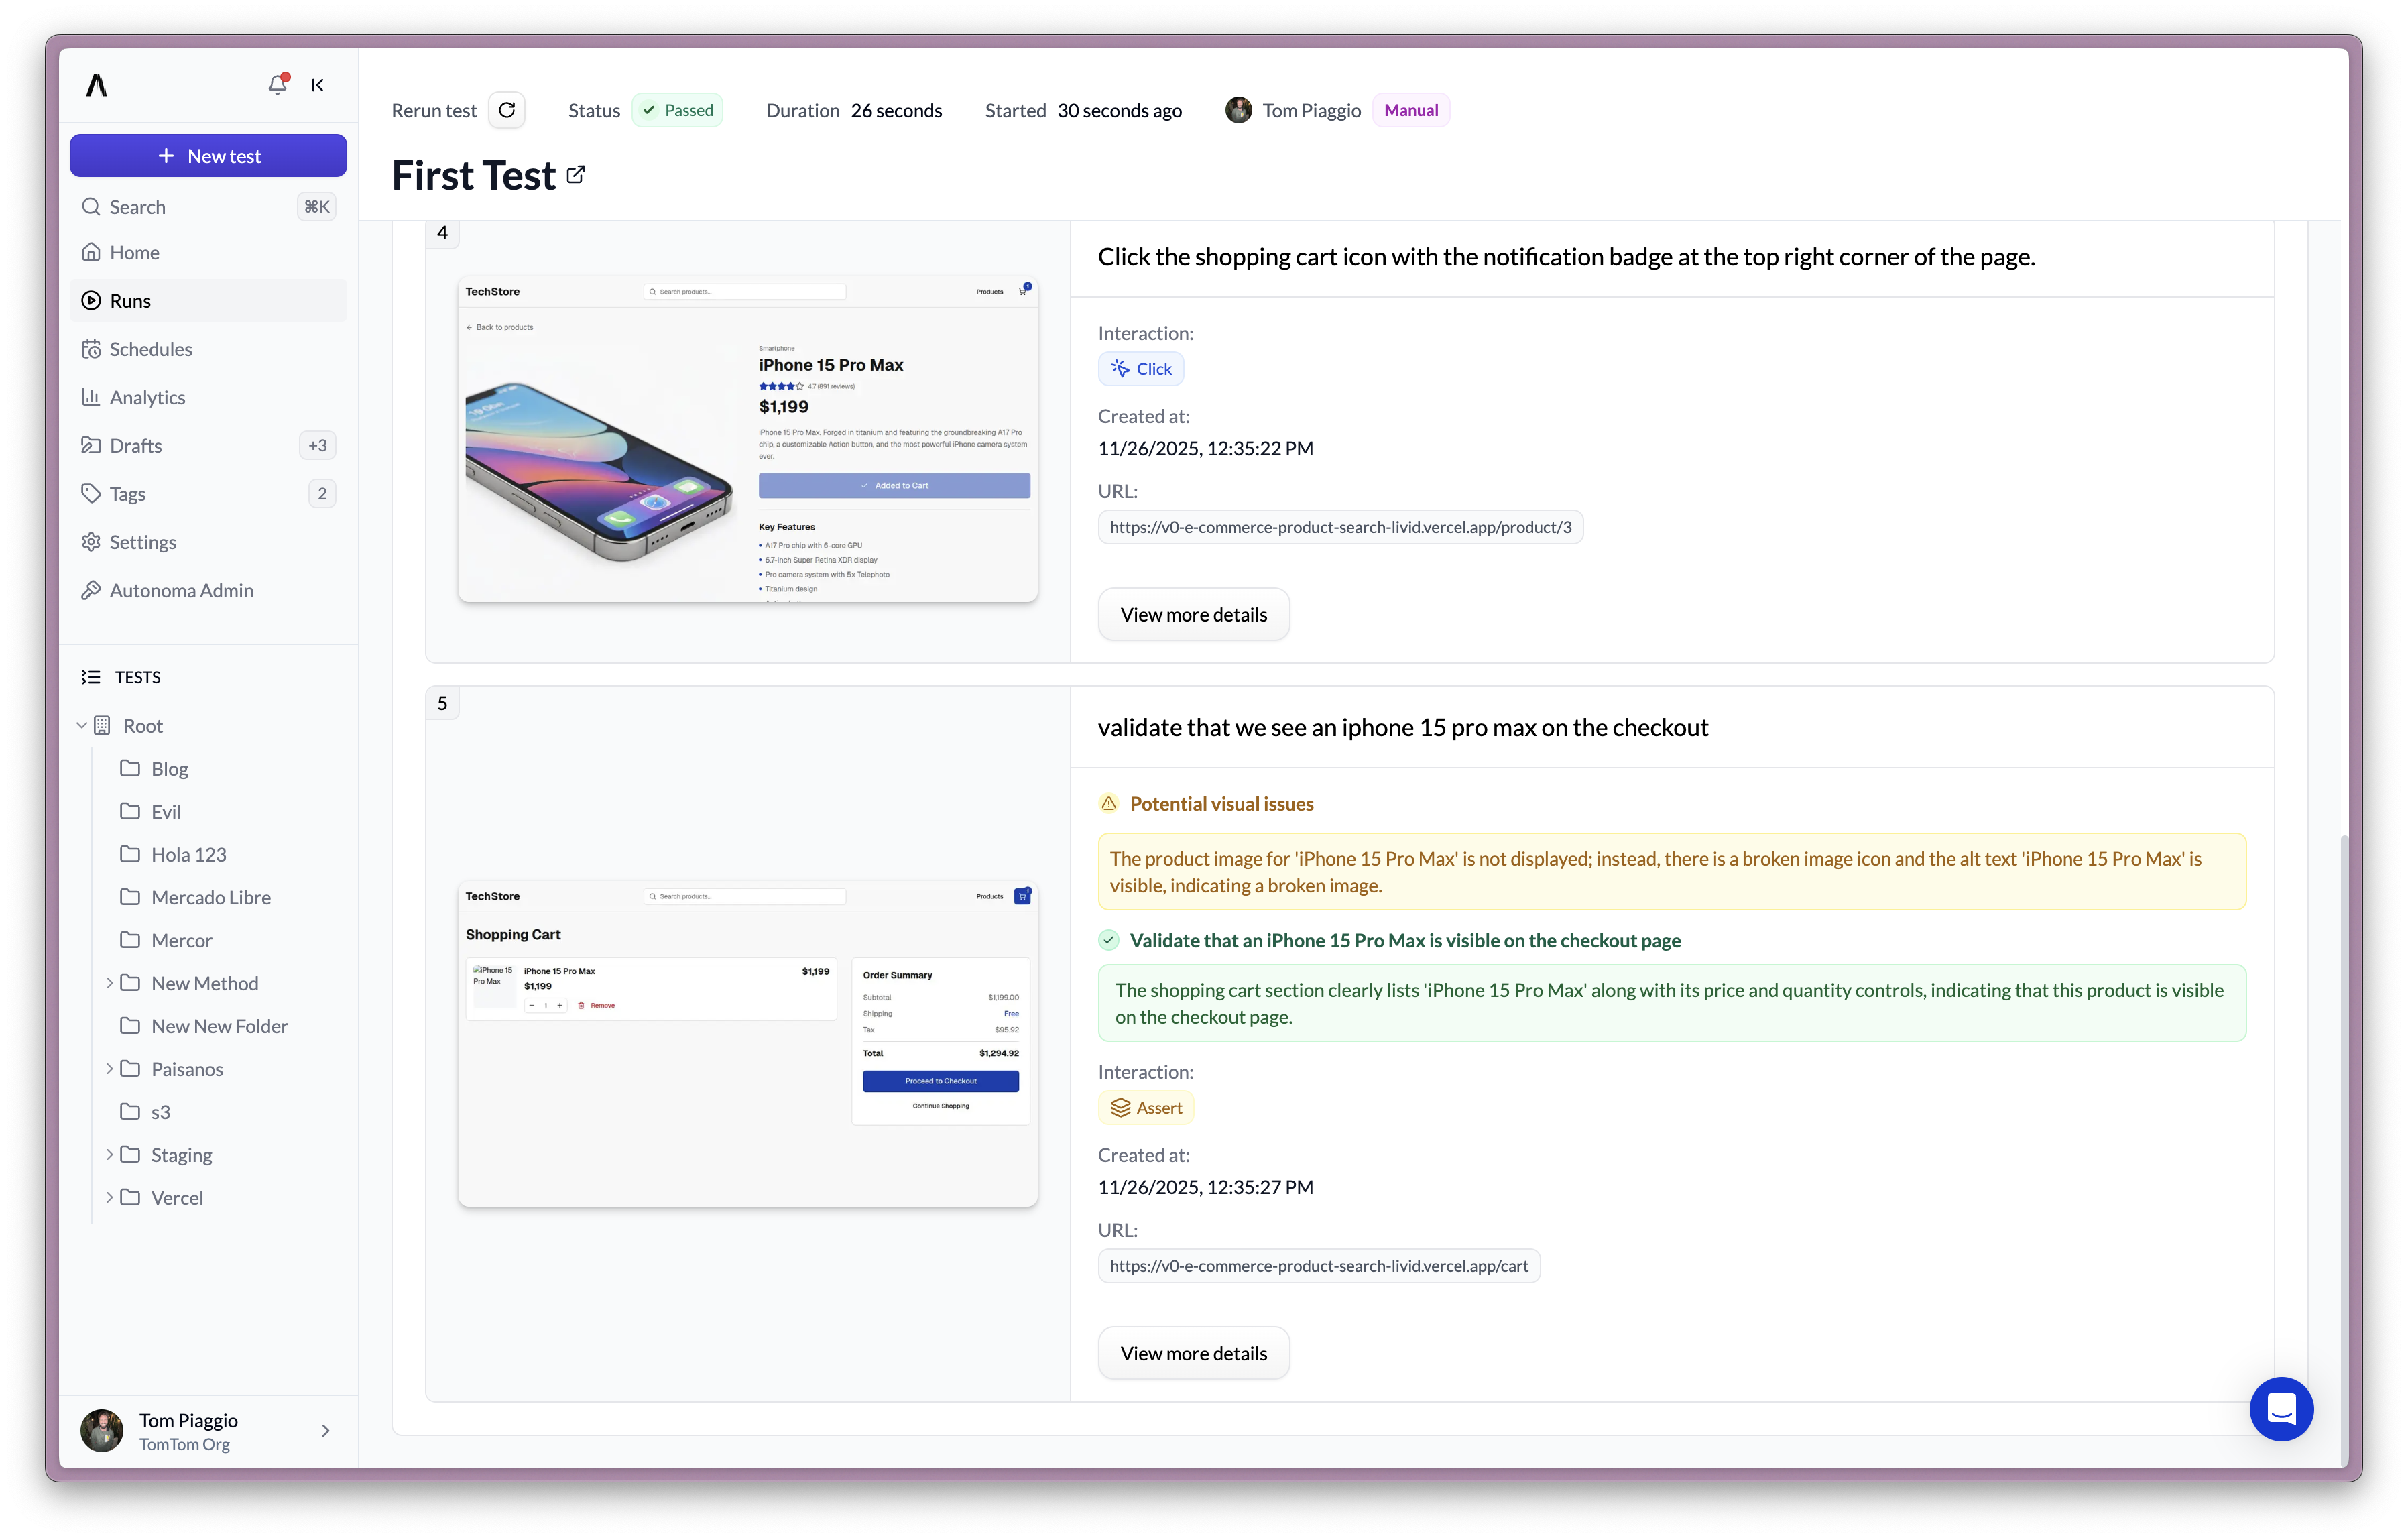The width and height of the screenshot is (2408, 1538).
Task: Click the Assert interaction badge on step 5
Action: [x=1146, y=1107]
